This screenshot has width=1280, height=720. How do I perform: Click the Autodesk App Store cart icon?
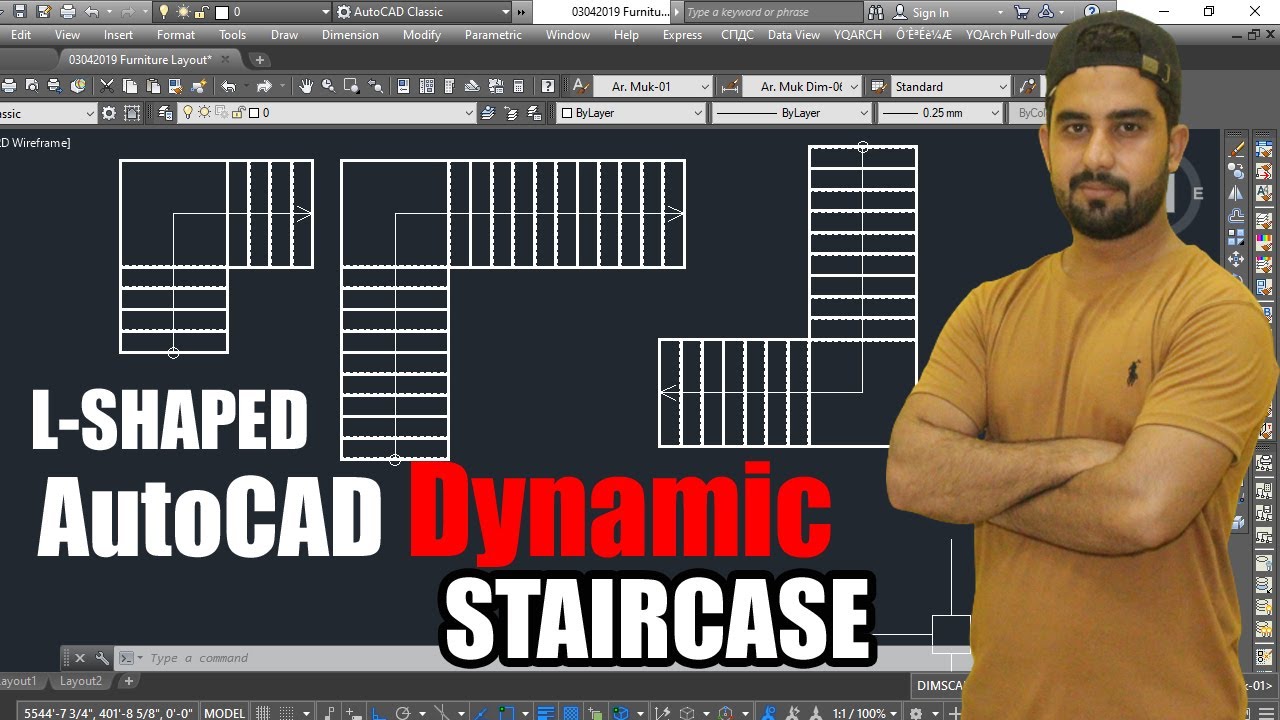point(1022,12)
